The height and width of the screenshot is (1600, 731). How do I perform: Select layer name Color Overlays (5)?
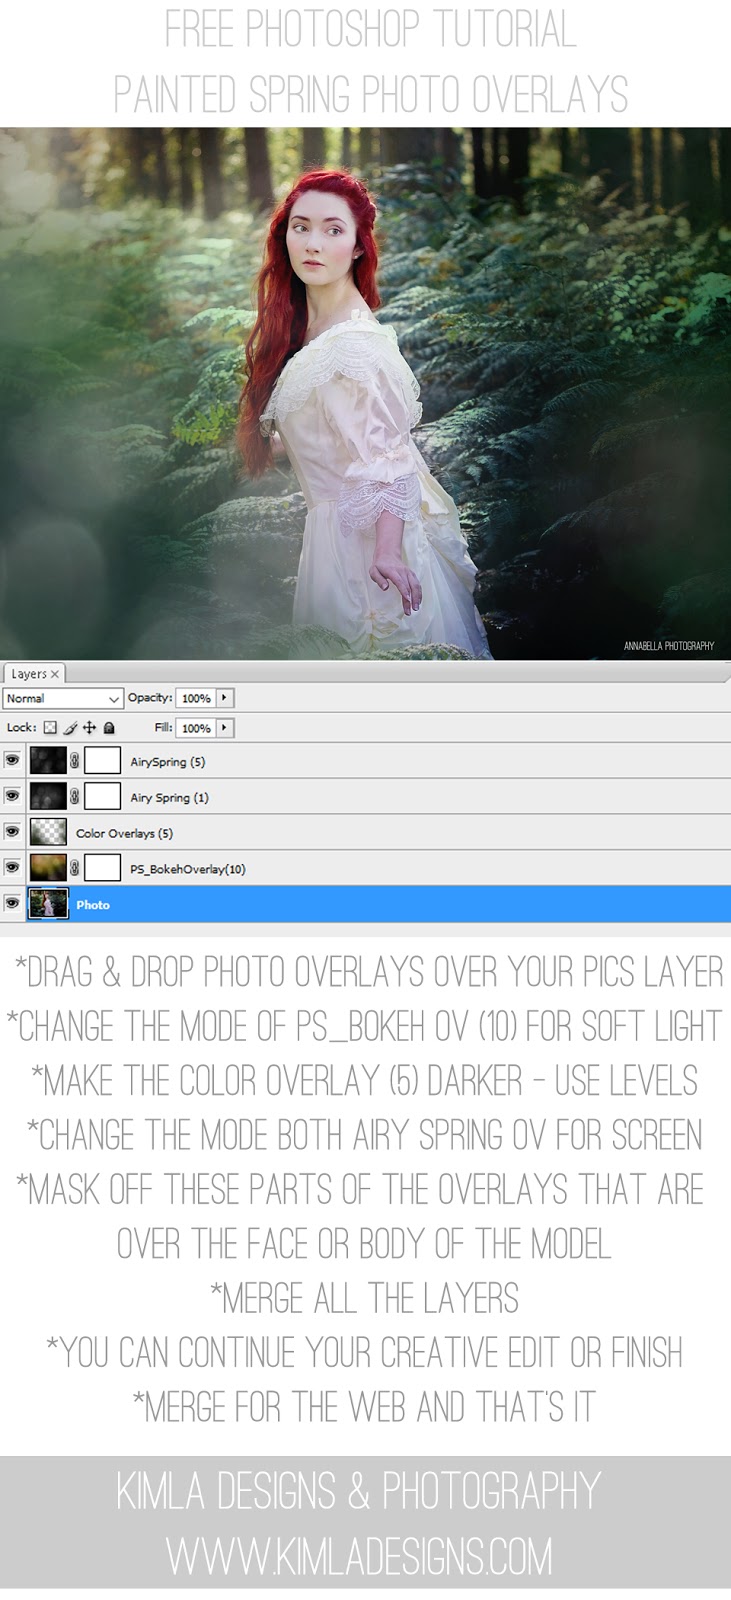(x=124, y=833)
